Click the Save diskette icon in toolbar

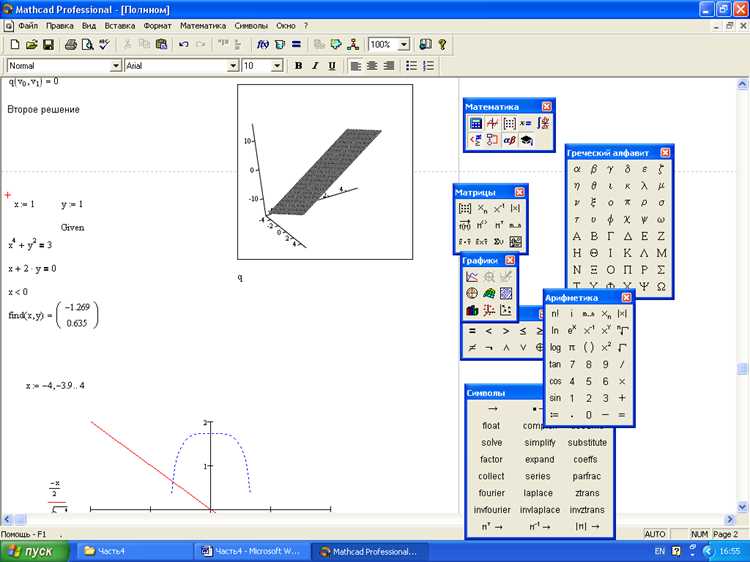tap(48, 44)
